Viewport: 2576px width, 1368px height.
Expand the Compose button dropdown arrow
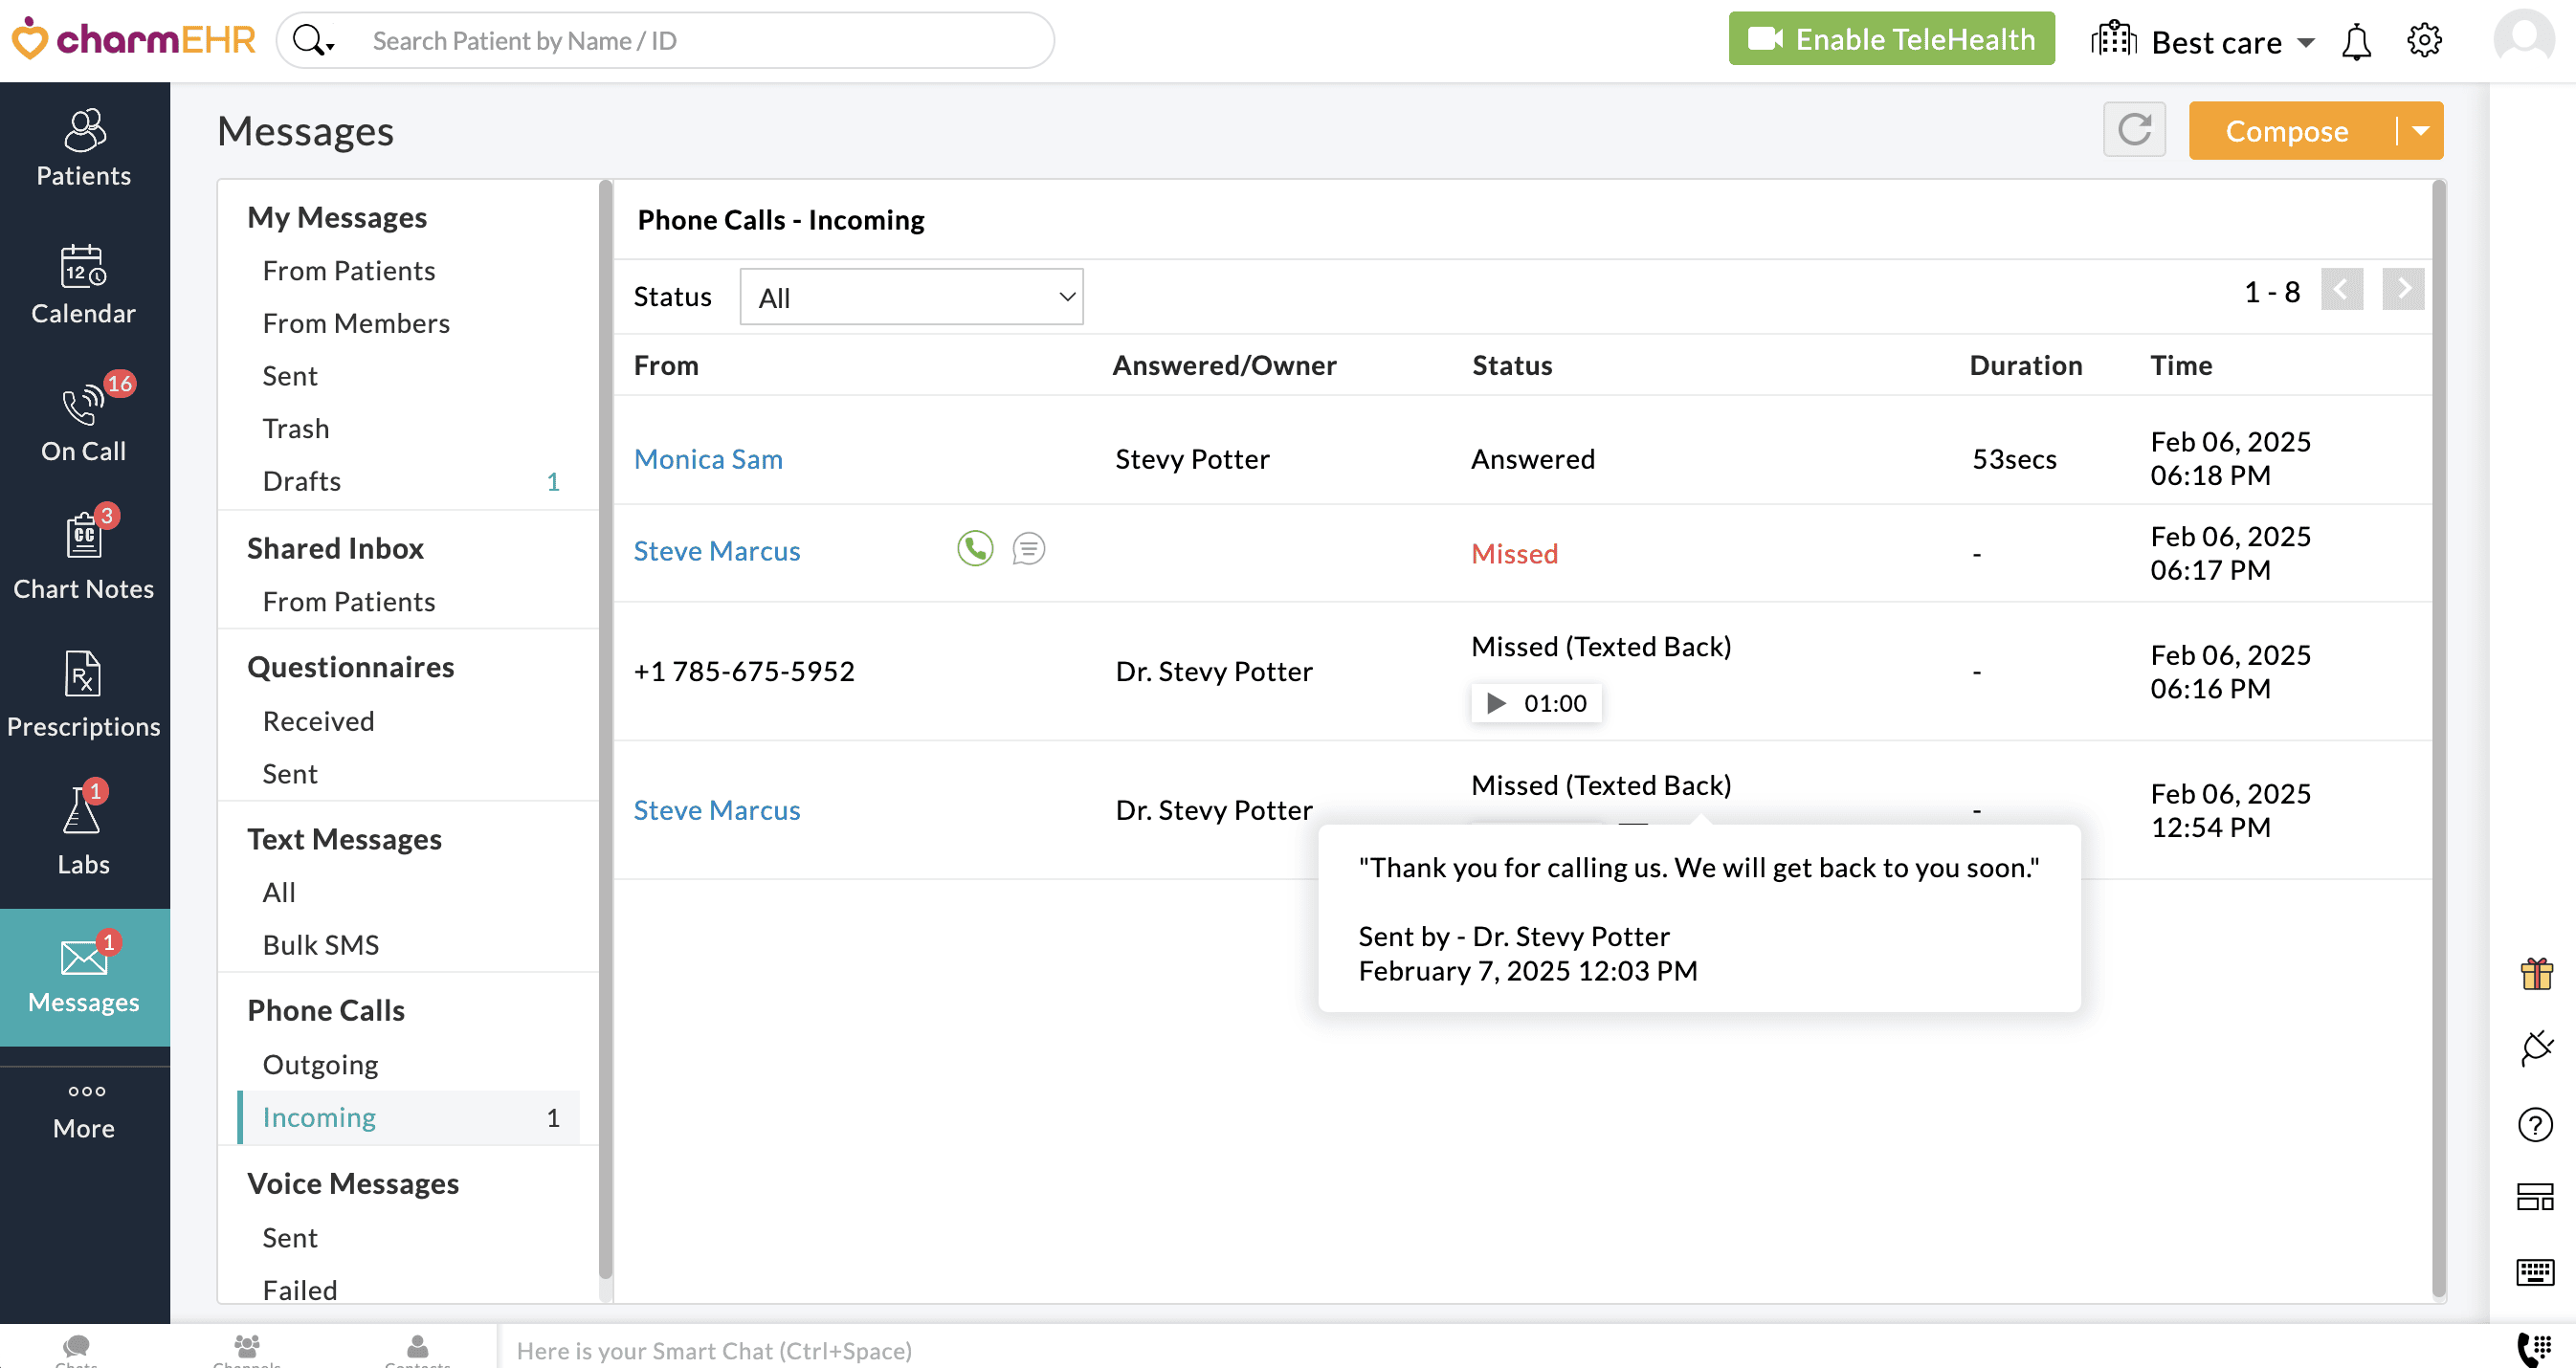coord(2421,131)
